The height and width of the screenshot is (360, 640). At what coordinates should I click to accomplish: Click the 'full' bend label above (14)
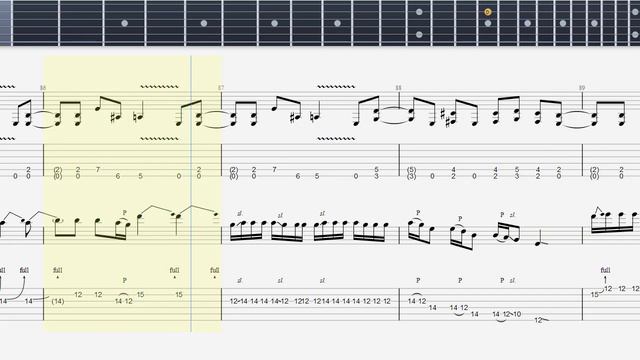(58, 270)
